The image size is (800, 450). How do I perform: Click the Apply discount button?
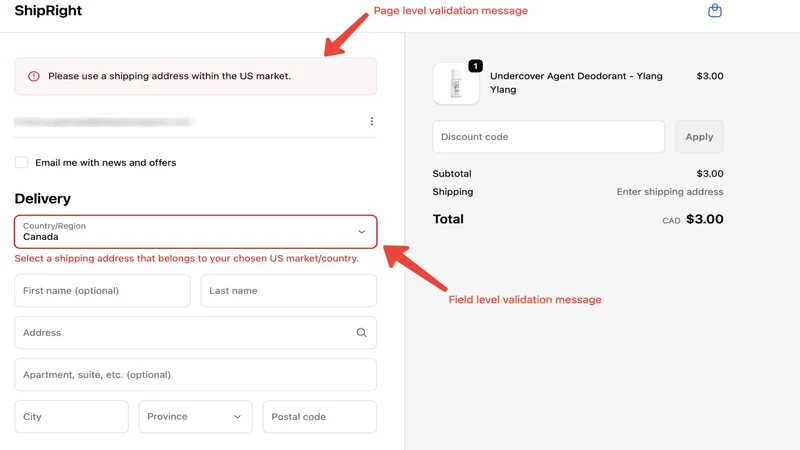tap(699, 137)
